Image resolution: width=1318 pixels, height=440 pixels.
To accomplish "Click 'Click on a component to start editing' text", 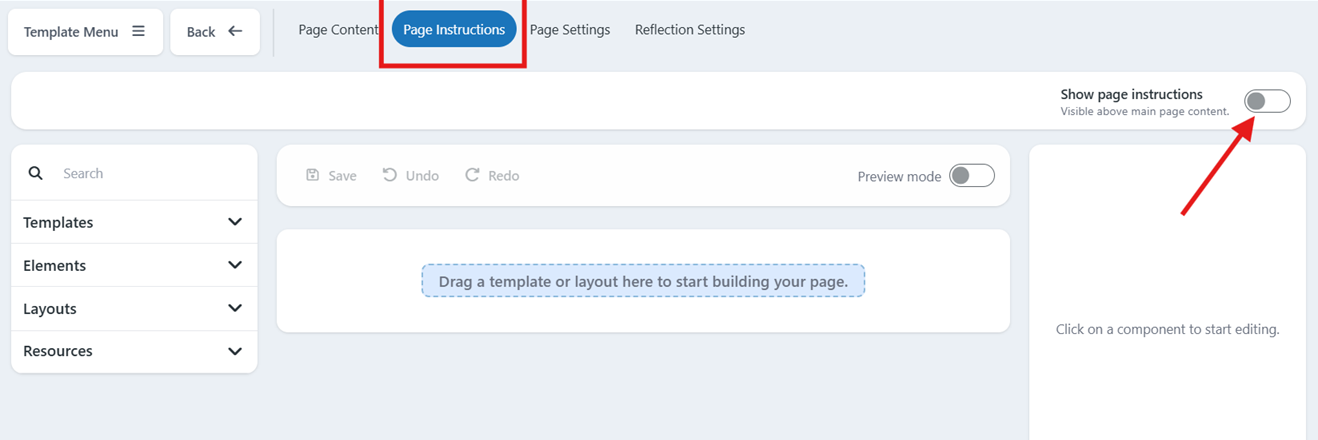I will [1168, 329].
